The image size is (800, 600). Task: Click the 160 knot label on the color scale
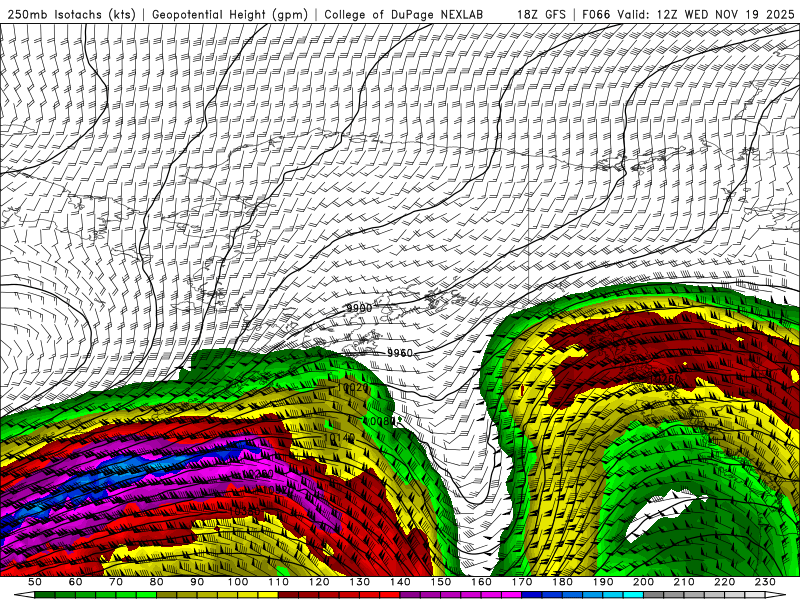481,582
